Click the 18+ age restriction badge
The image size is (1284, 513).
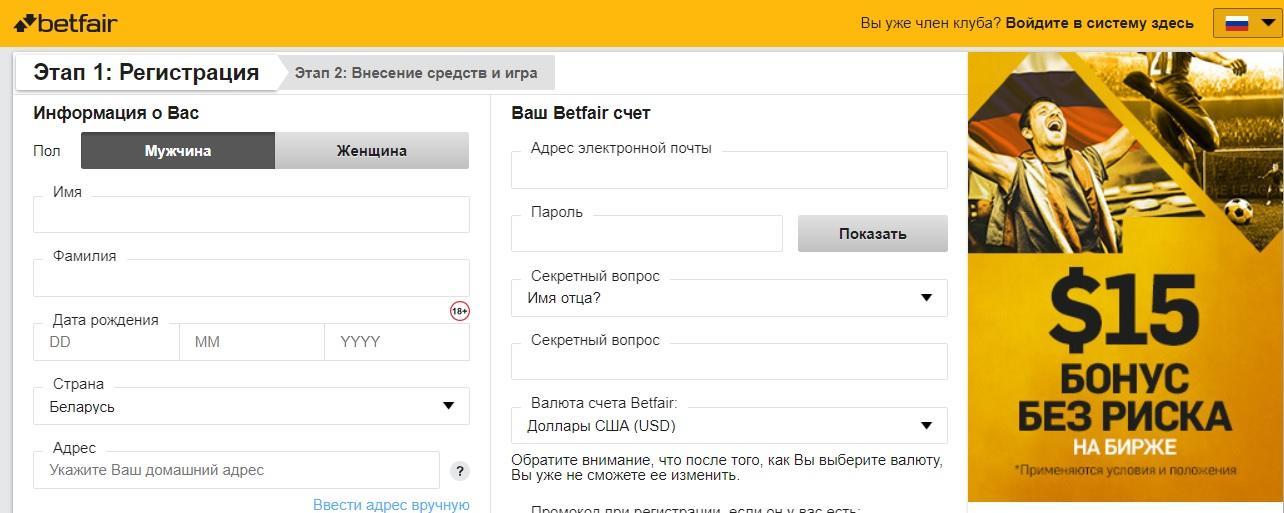click(459, 311)
